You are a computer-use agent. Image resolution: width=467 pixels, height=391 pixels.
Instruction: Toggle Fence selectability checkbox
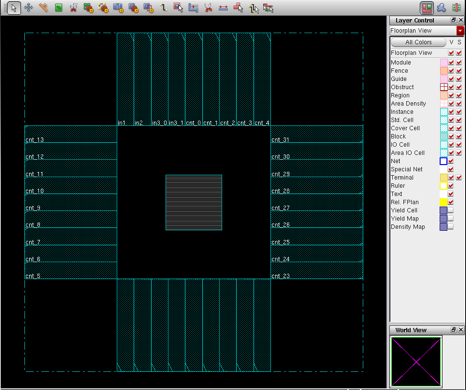pyautogui.click(x=459, y=71)
